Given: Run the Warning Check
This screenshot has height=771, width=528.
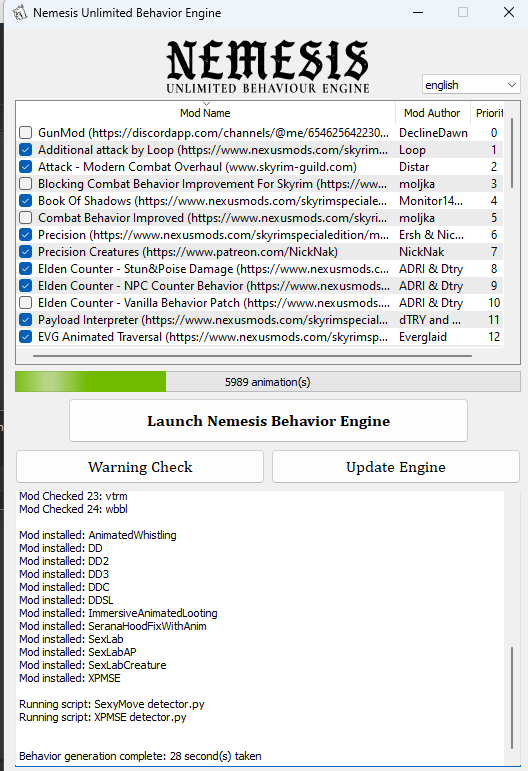Looking at the screenshot, I should [x=140, y=467].
